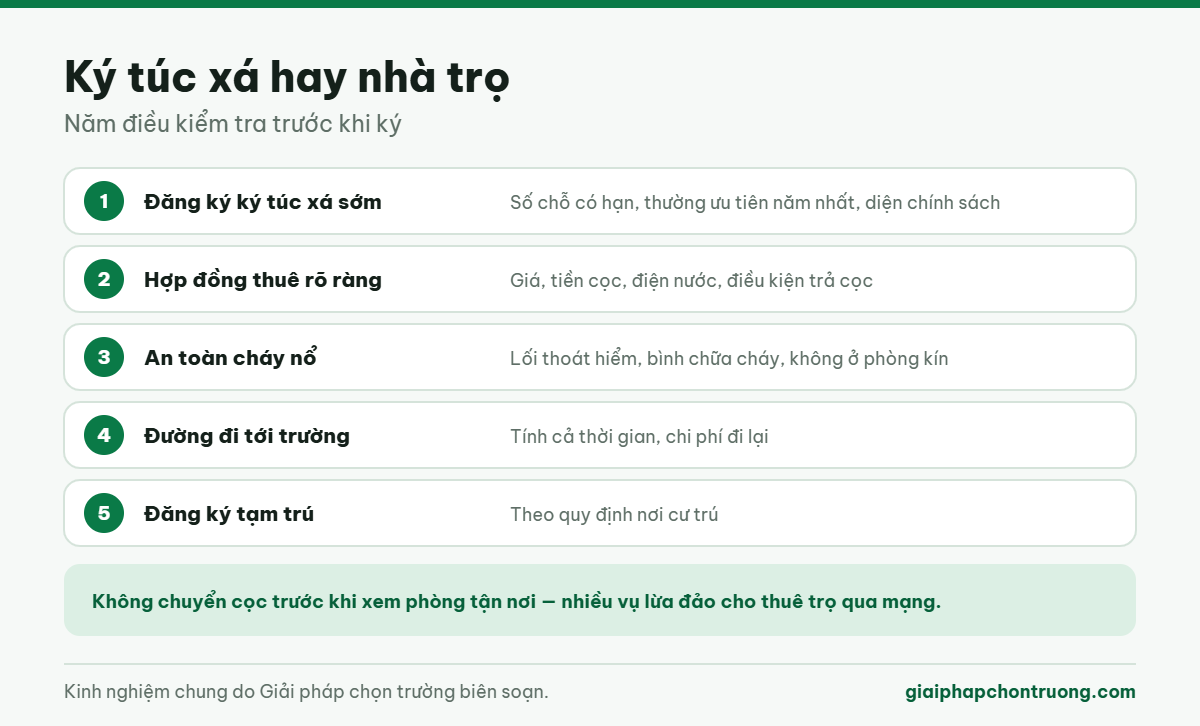Select the title "Ký túc xá hay nhà trọ"

coord(287,78)
